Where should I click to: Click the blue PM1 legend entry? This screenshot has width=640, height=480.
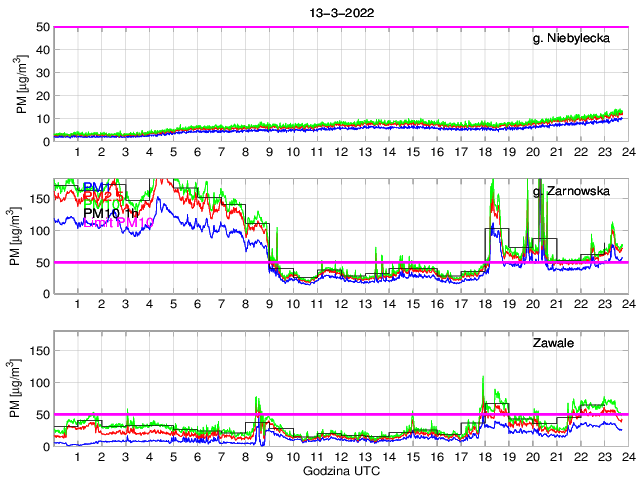(x=98, y=187)
